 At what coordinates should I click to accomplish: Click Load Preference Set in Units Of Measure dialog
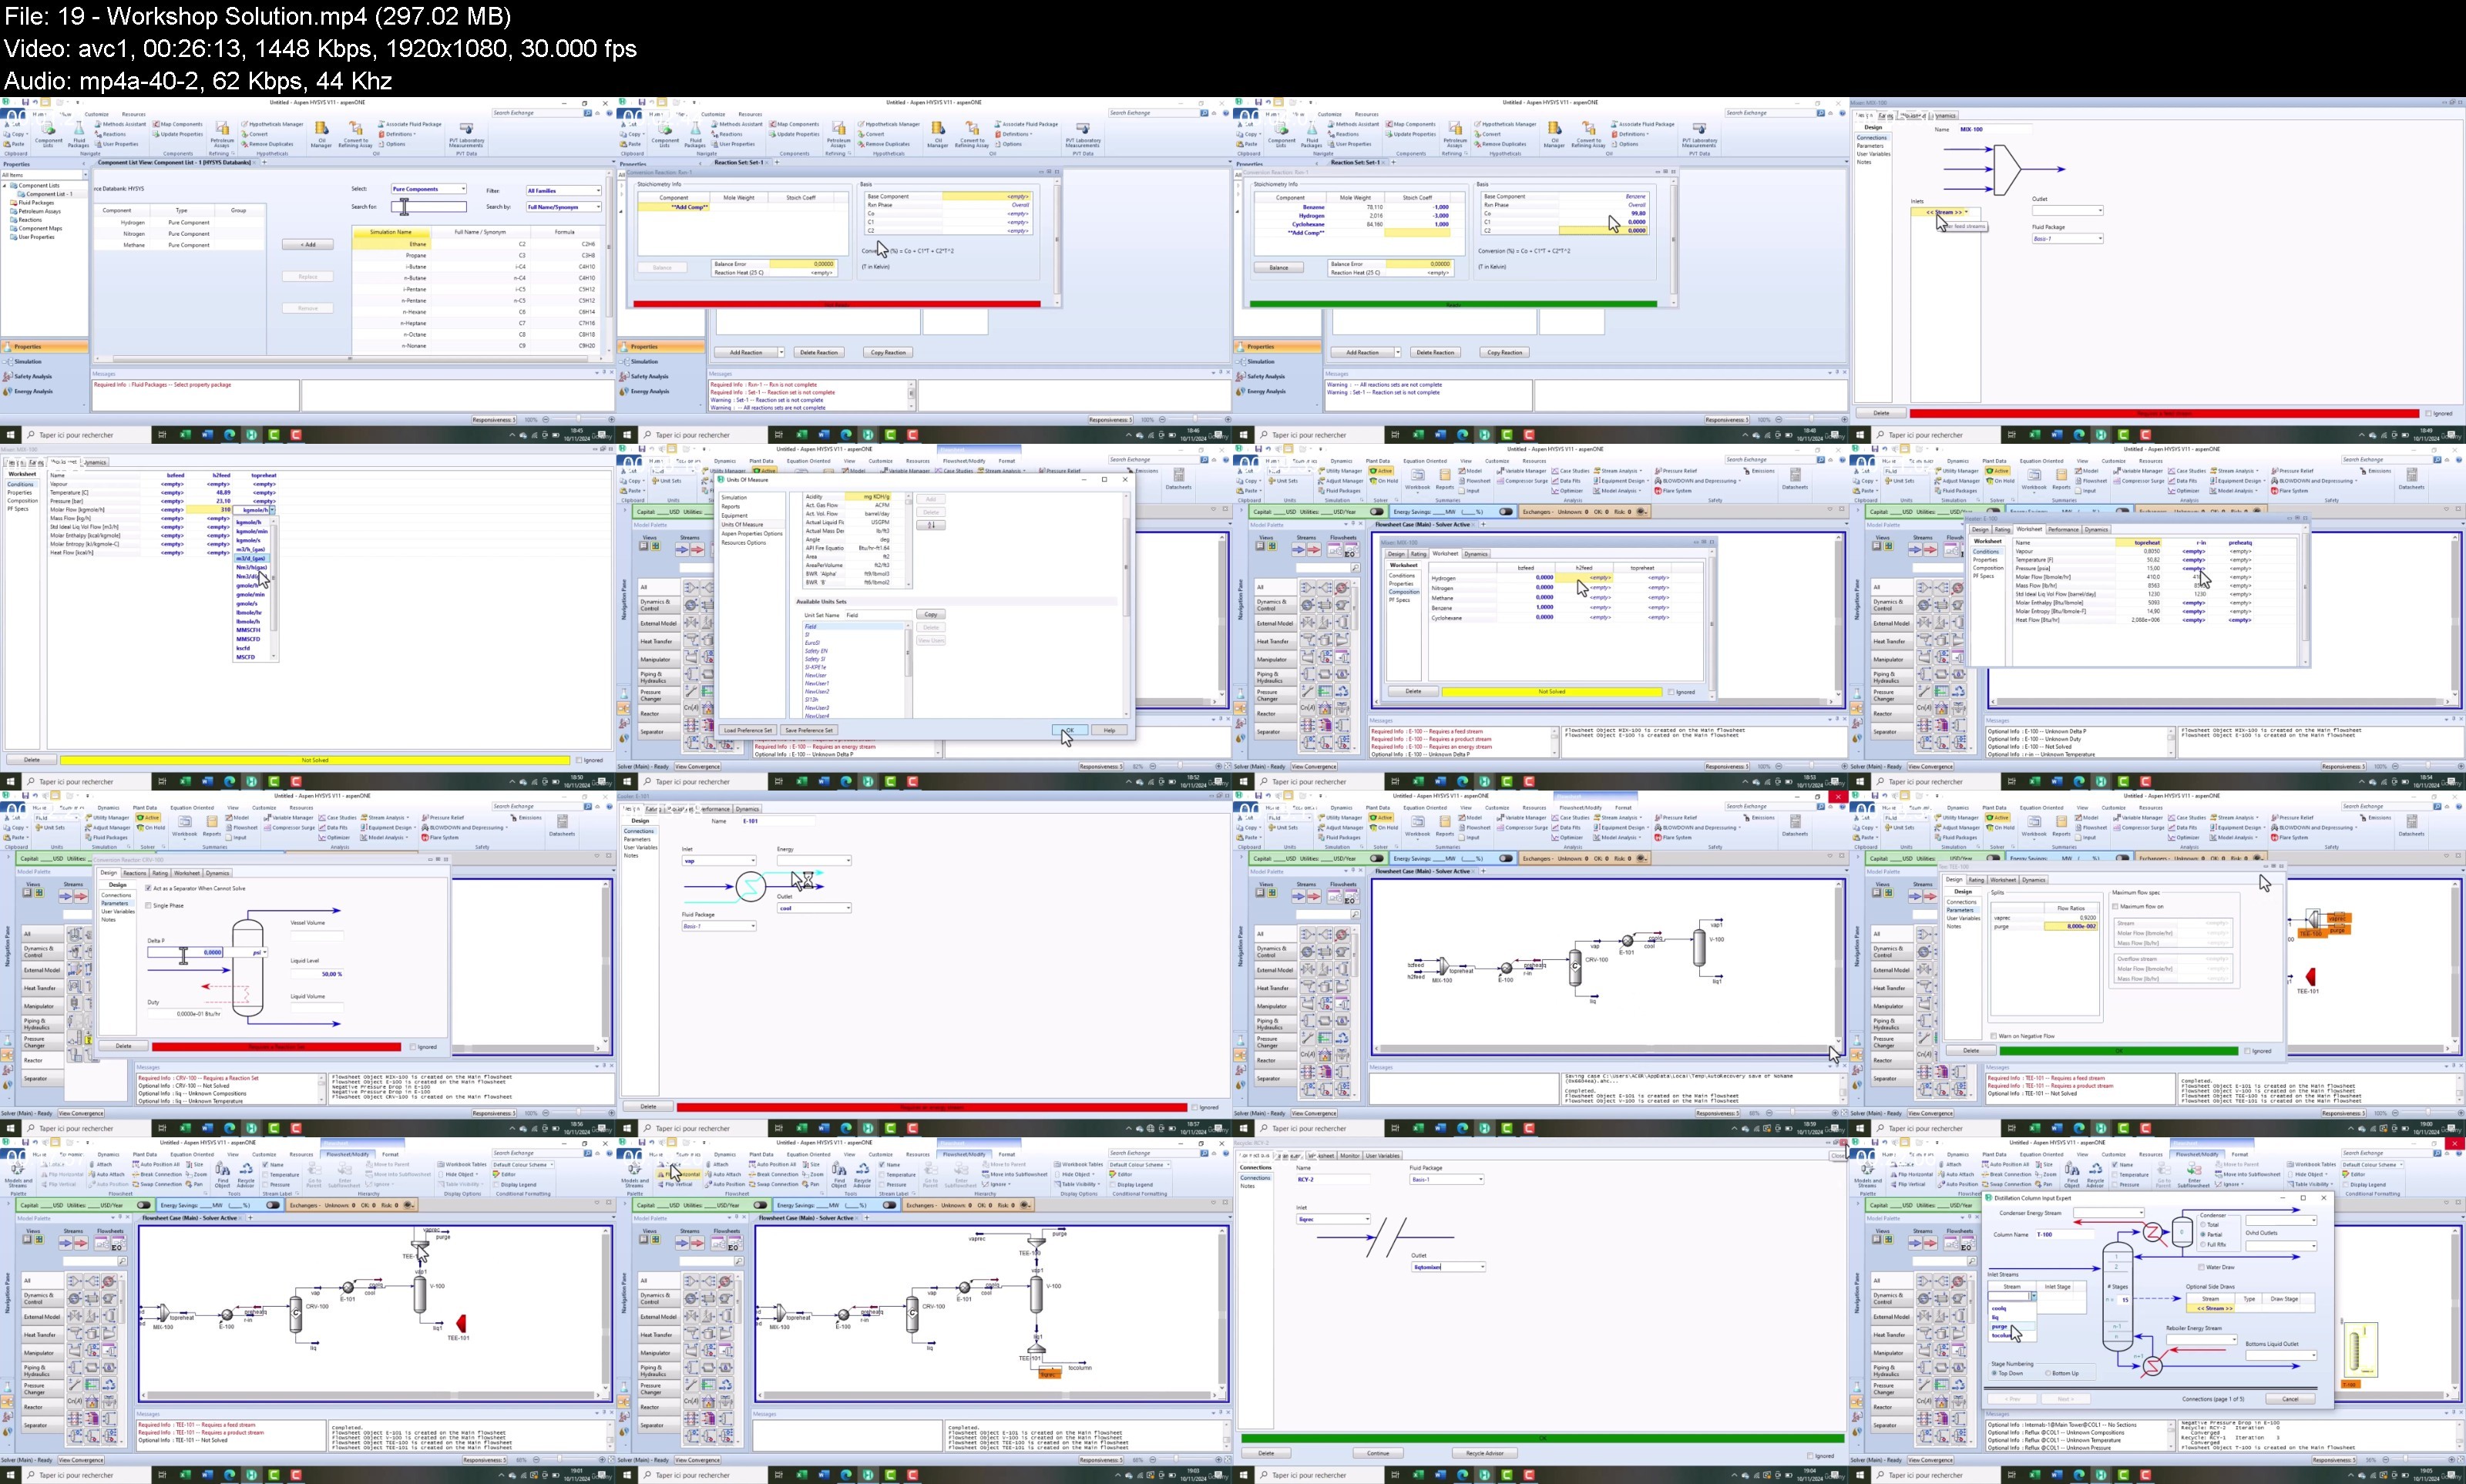(747, 730)
